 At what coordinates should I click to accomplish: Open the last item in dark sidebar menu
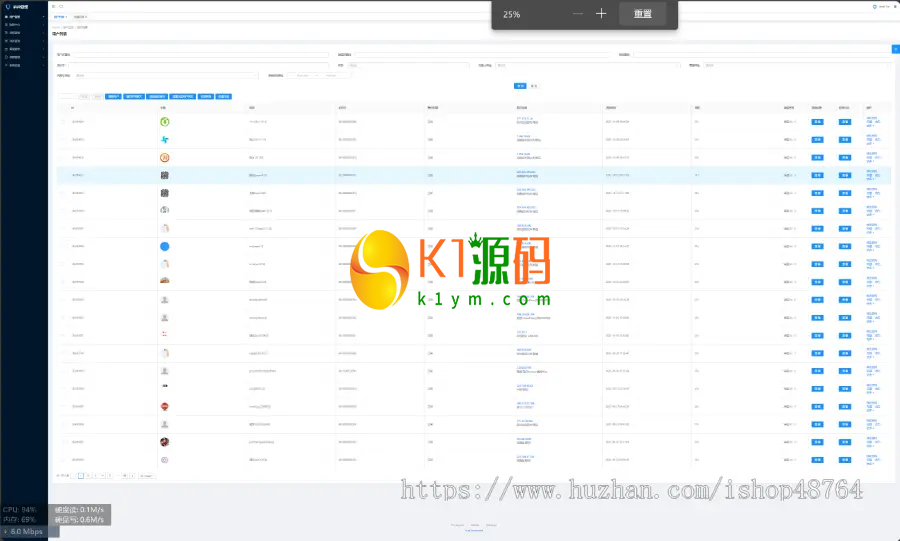tap(24, 65)
